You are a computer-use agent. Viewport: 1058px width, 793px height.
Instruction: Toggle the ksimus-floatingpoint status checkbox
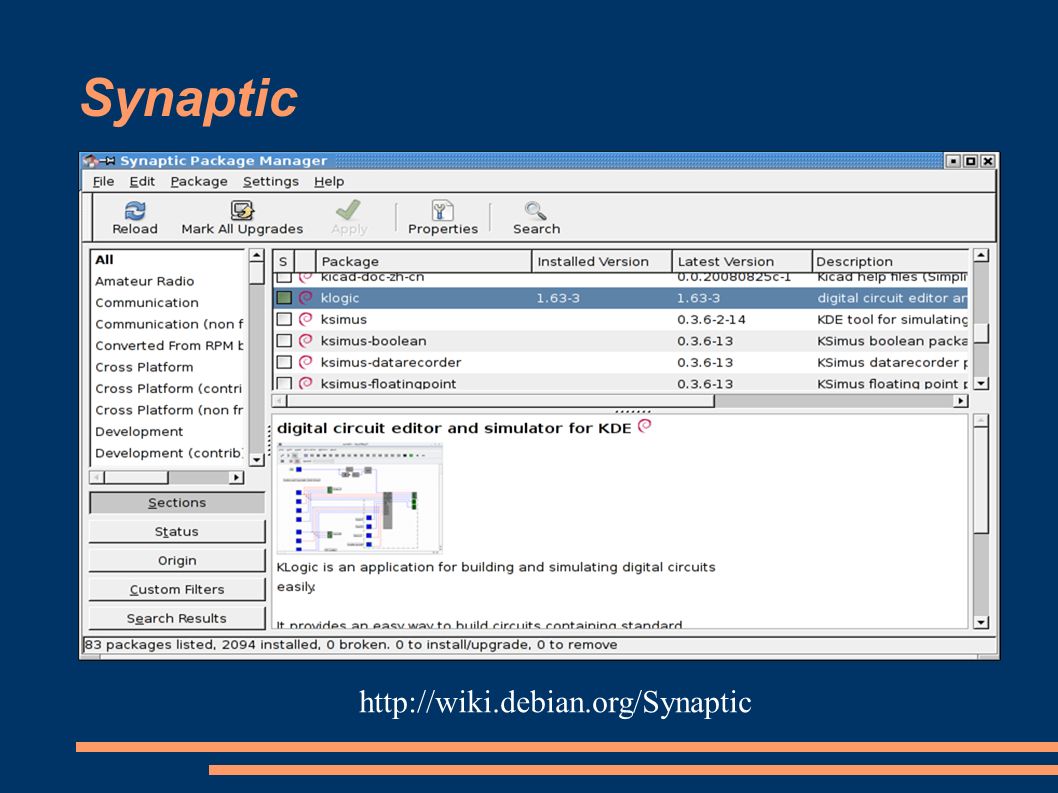click(x=284, y=383)
